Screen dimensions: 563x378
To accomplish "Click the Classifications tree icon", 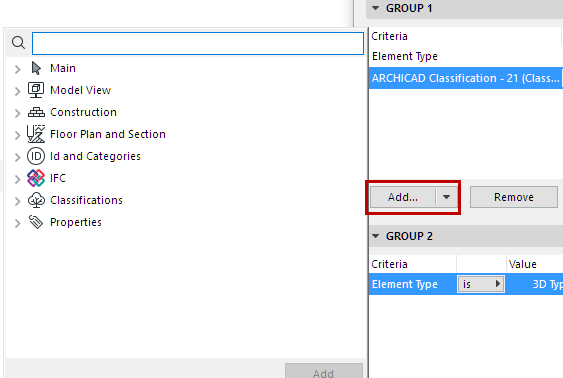I will 36,200.
